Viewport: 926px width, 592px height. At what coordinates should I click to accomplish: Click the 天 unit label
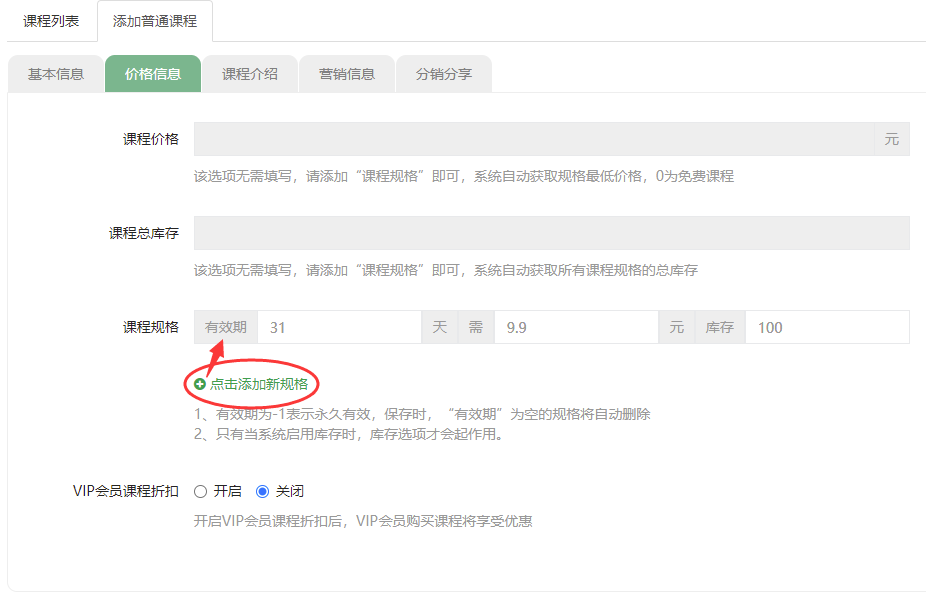pyautogui.click(x=439, y=327)
